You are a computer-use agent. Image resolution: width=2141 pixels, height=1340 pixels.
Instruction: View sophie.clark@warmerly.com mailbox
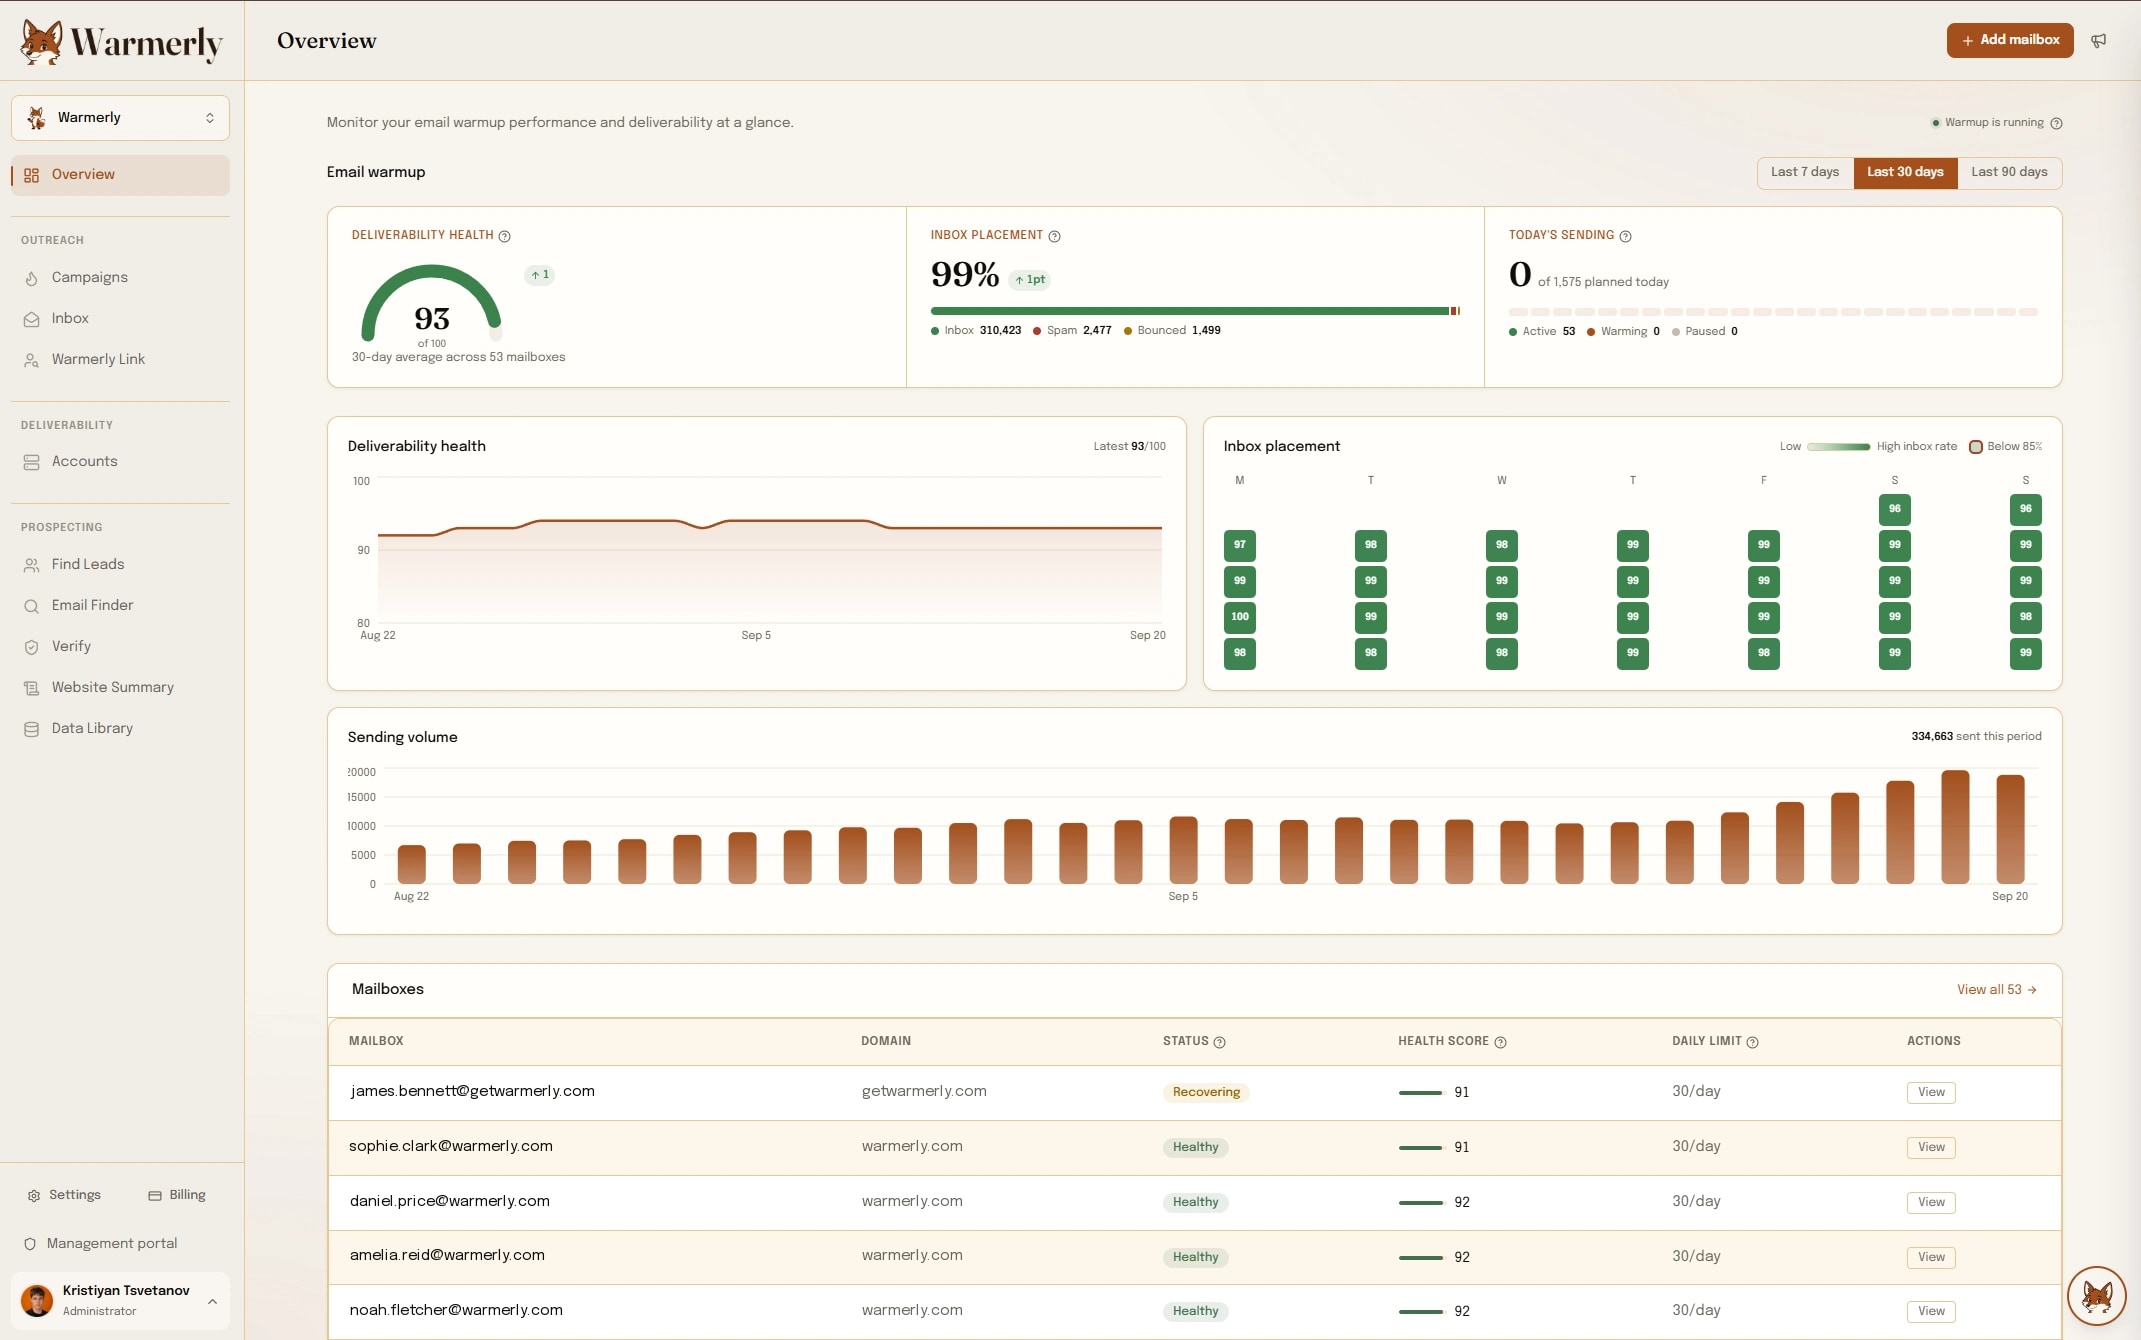(1931, 1147)
